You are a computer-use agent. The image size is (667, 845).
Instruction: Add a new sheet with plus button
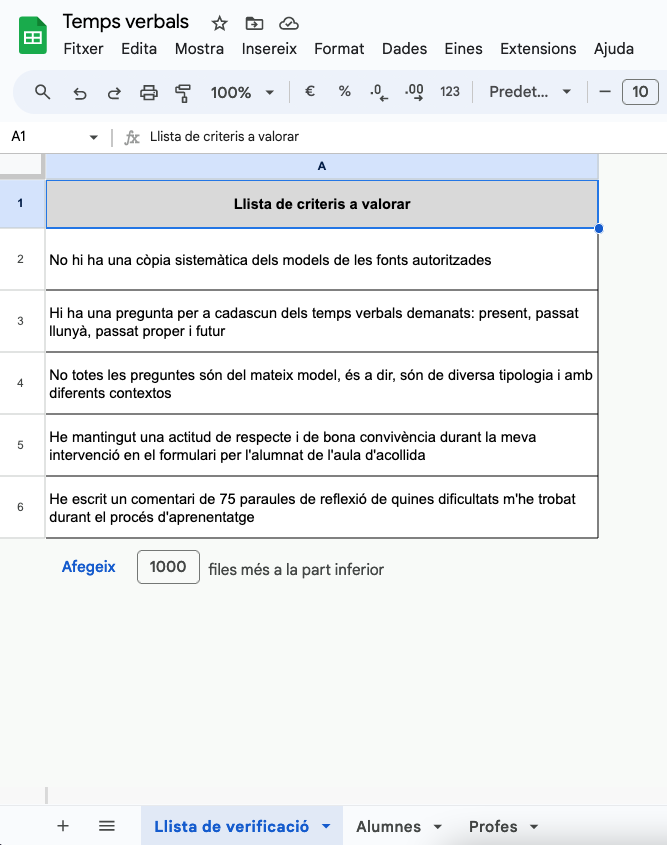63,826
